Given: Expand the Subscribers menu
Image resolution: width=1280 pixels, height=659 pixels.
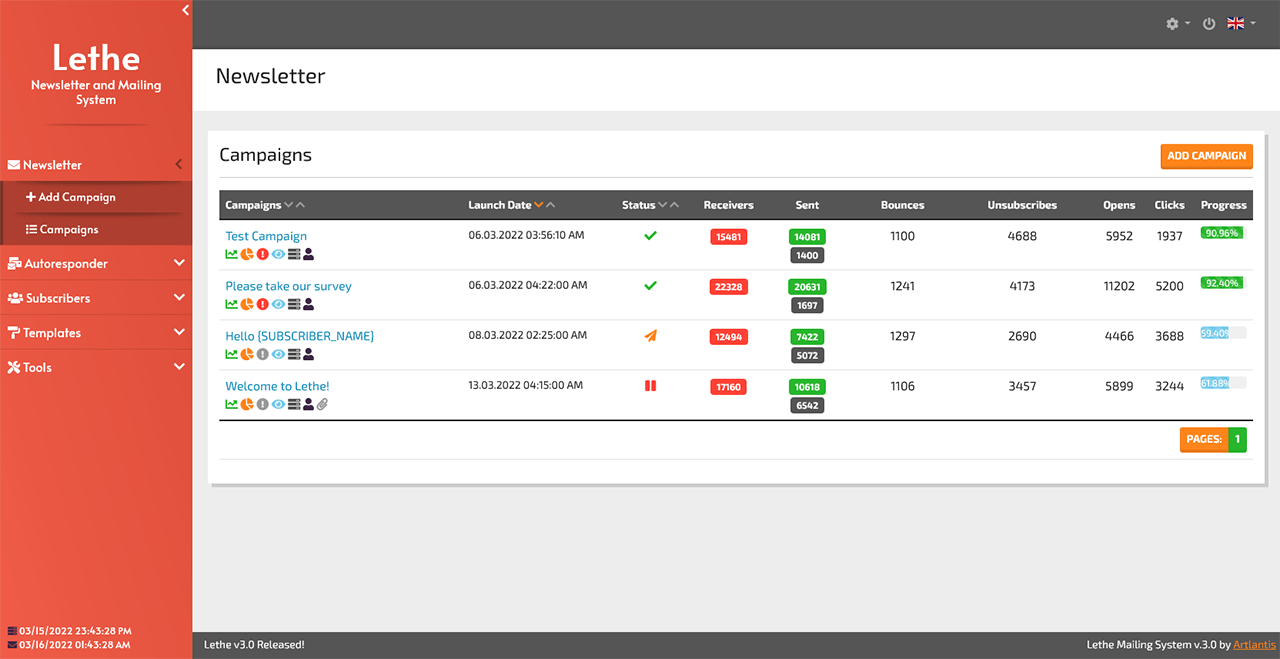Looking at the screenshot, I should click(95, 298).
